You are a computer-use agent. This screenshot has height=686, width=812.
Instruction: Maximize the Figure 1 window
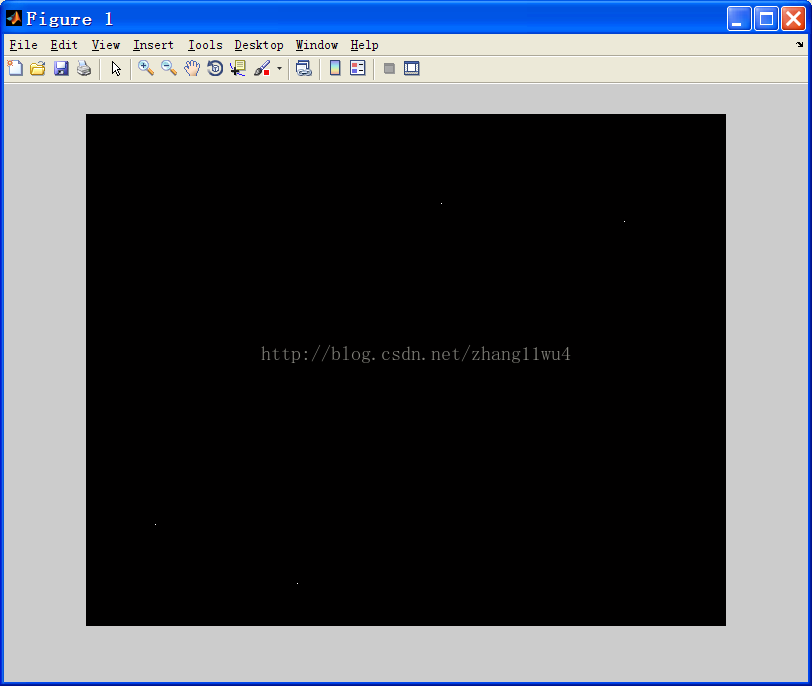coord(766,19)
